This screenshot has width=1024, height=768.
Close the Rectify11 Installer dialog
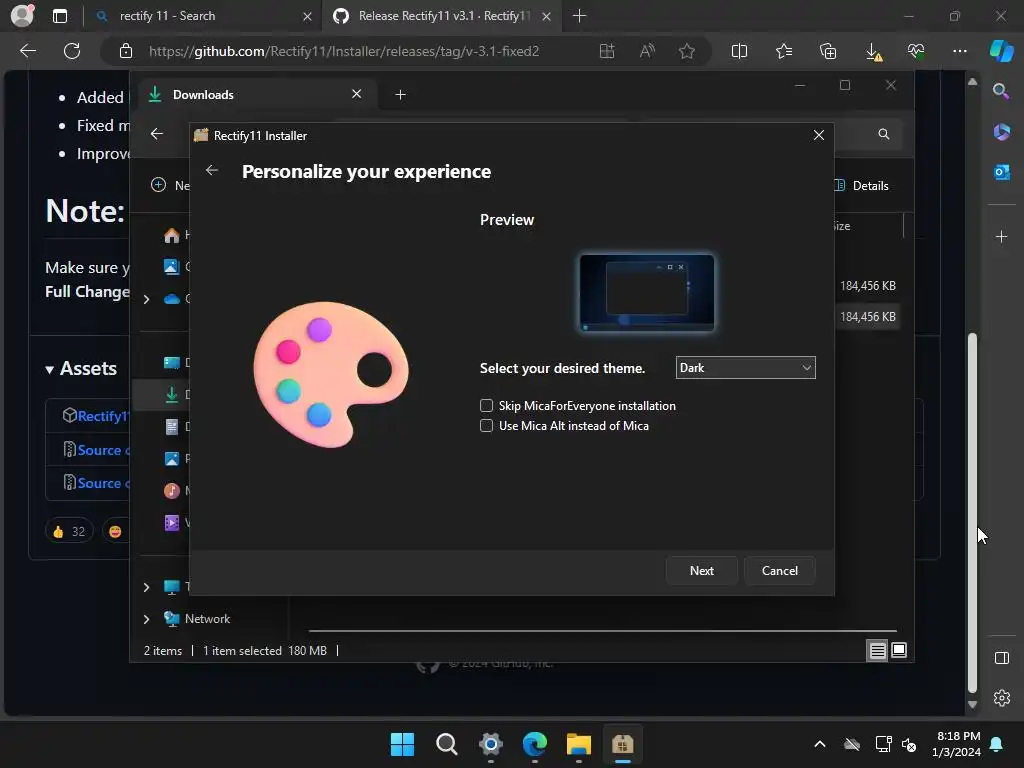tap(818, 135)
